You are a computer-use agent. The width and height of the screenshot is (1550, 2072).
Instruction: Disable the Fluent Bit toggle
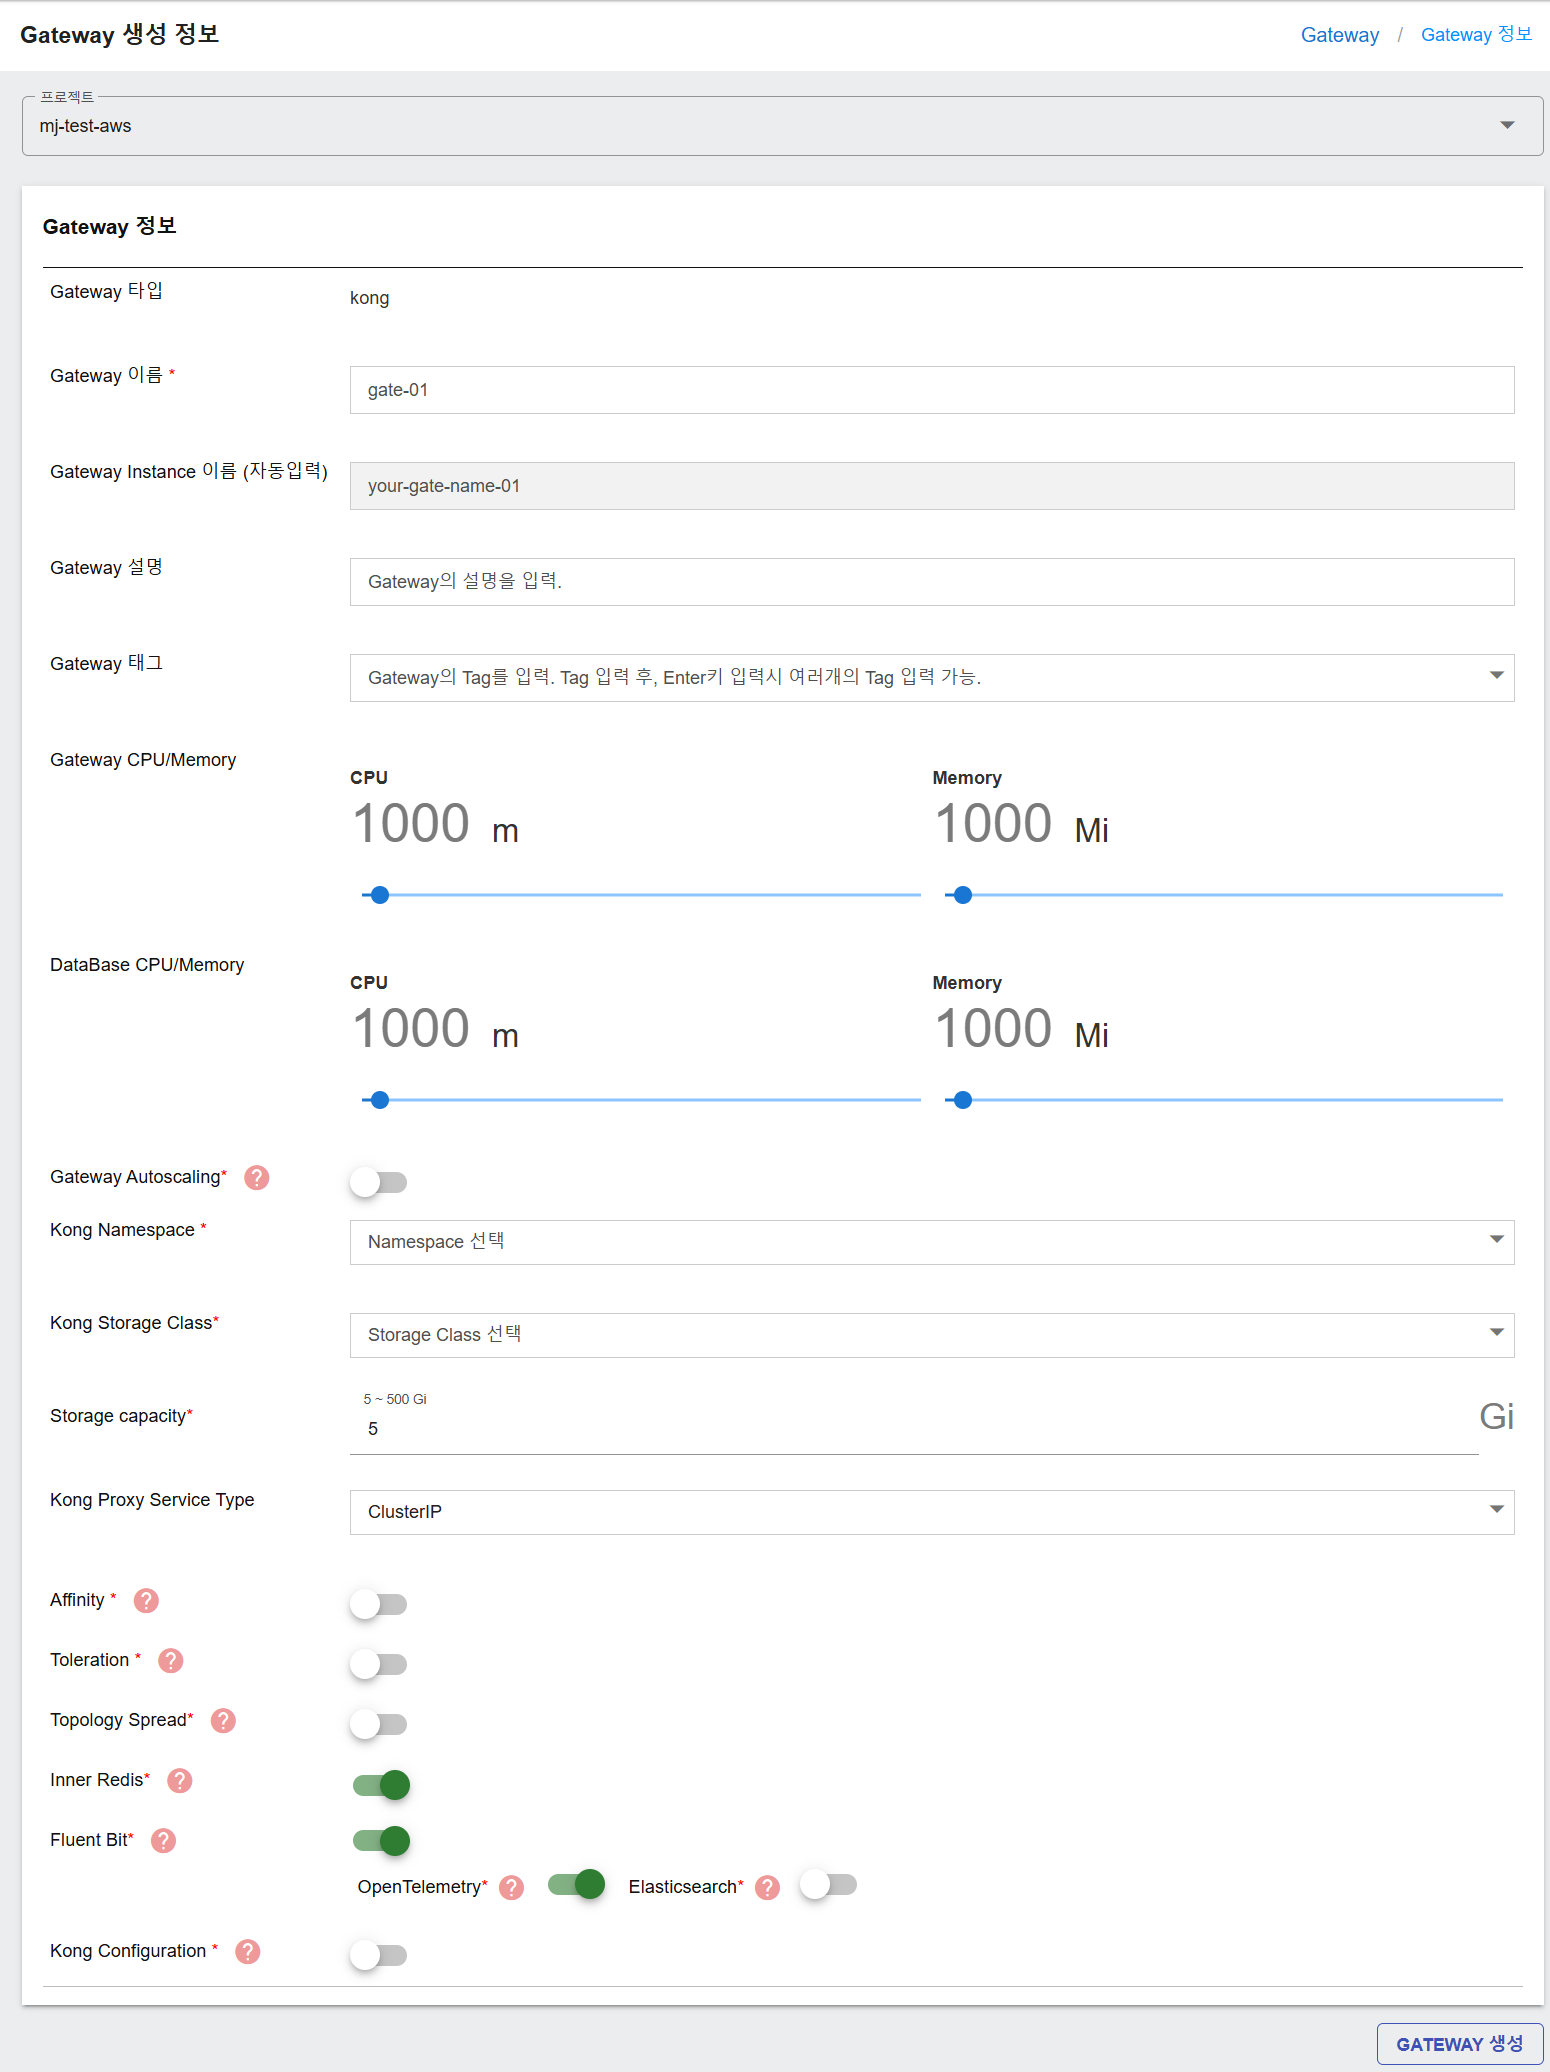(381, 1841)
